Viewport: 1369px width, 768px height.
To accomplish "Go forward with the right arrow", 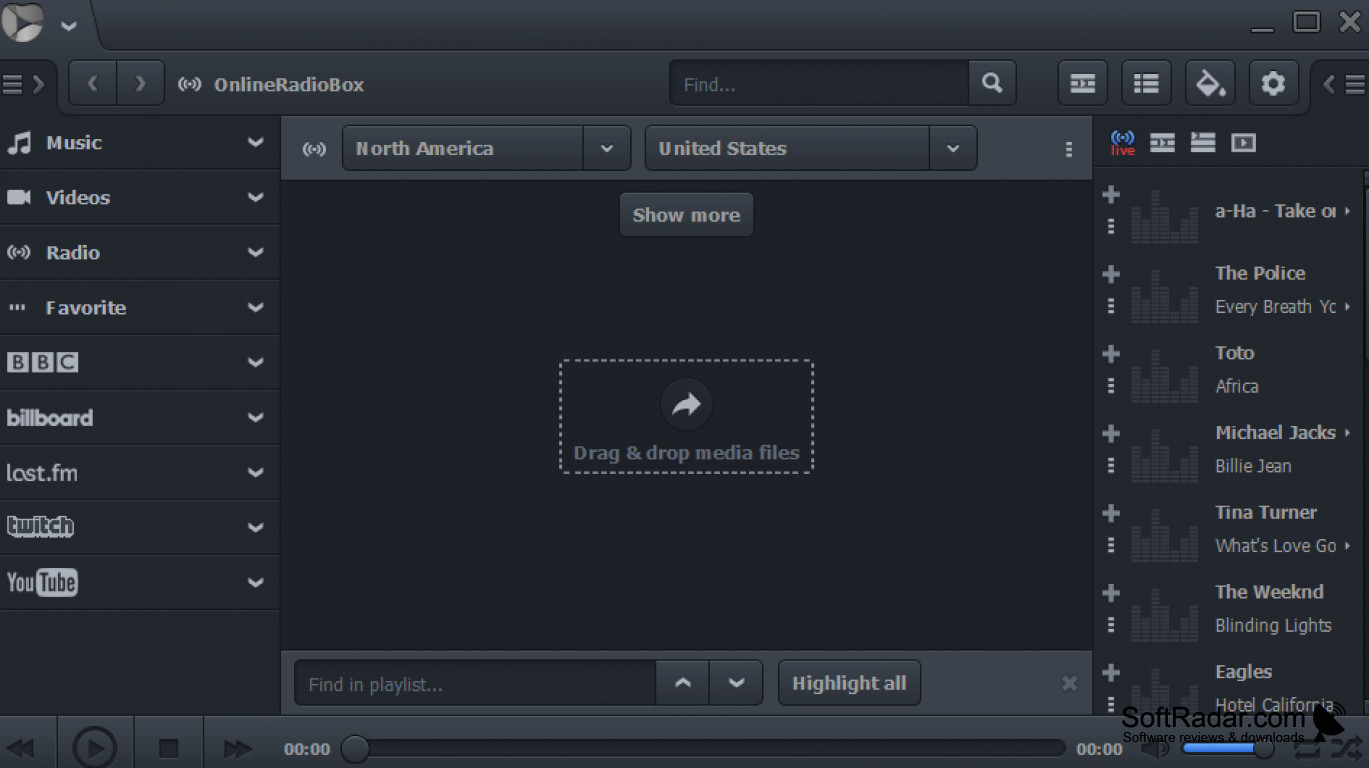I will 140,84.
